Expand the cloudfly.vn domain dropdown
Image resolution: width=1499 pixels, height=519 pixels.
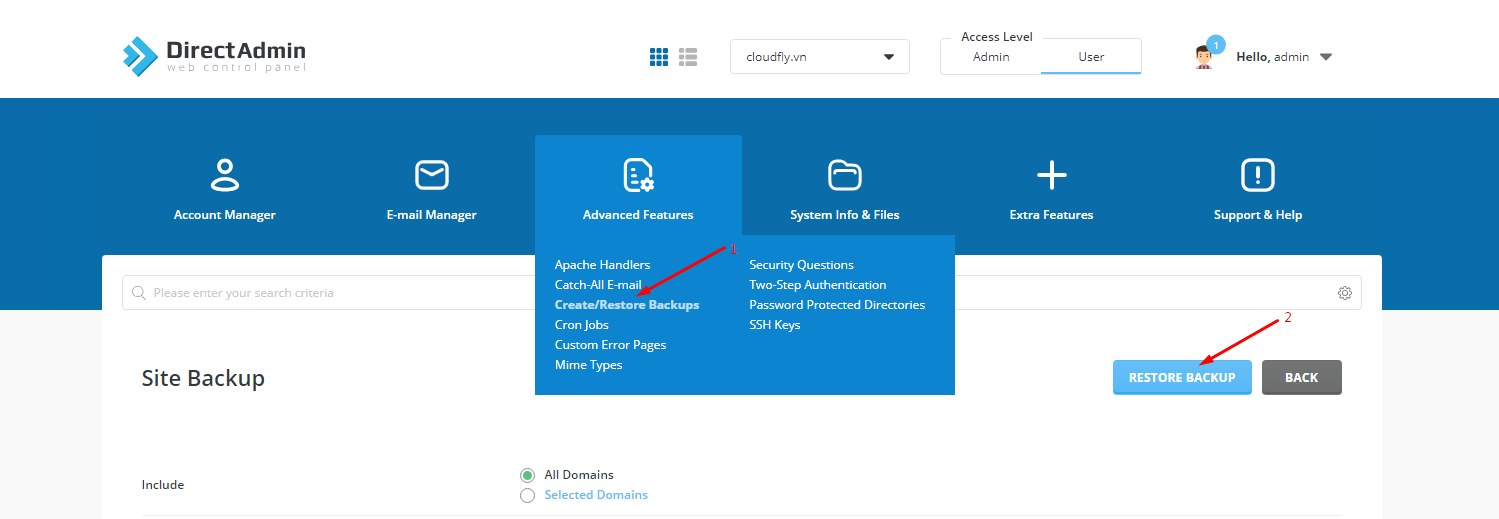pos(820,57)
